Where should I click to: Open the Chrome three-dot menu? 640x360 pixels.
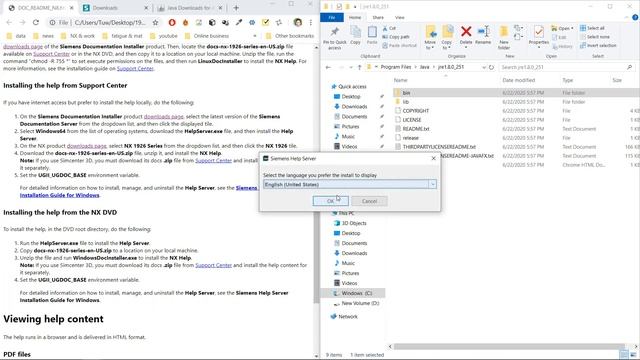(x=311, y=22)
